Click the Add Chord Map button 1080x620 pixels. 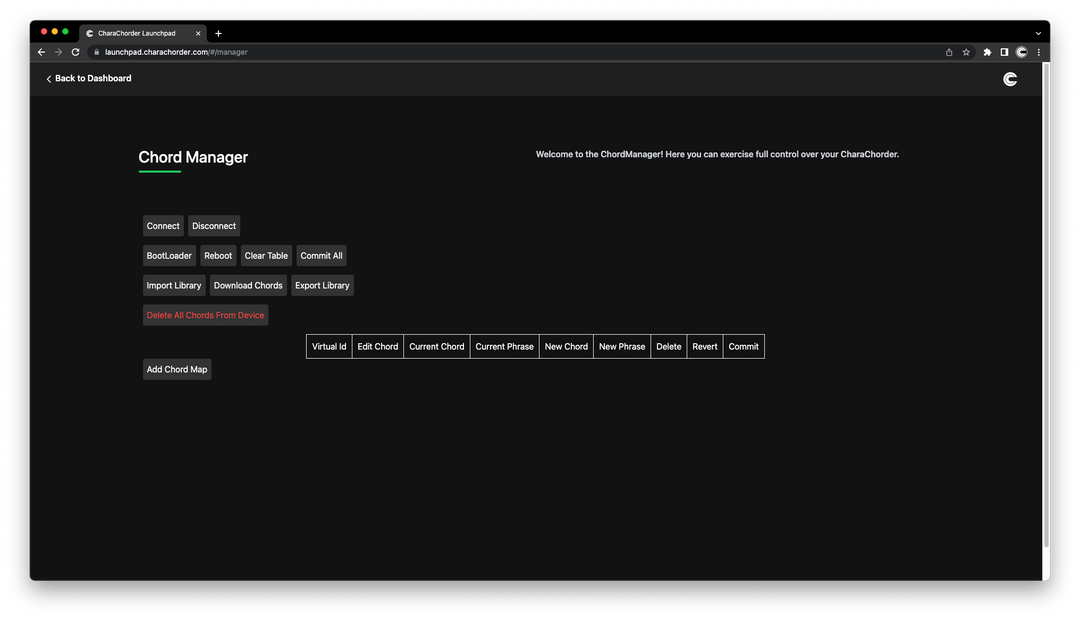point(177,369)
